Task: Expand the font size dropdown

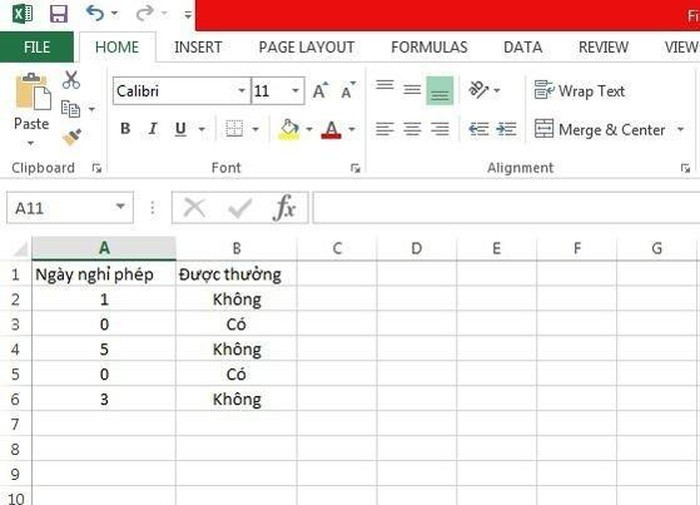Action: (295, 91)
